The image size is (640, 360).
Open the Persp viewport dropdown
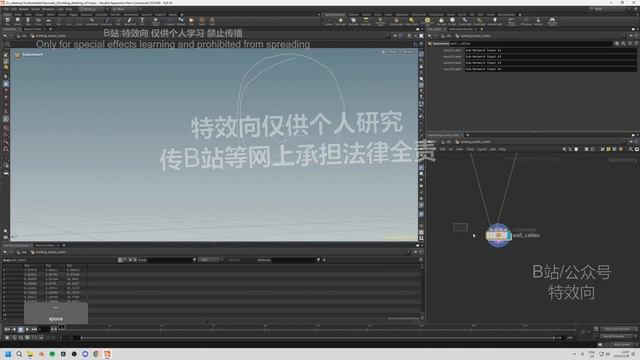(393, 52)
